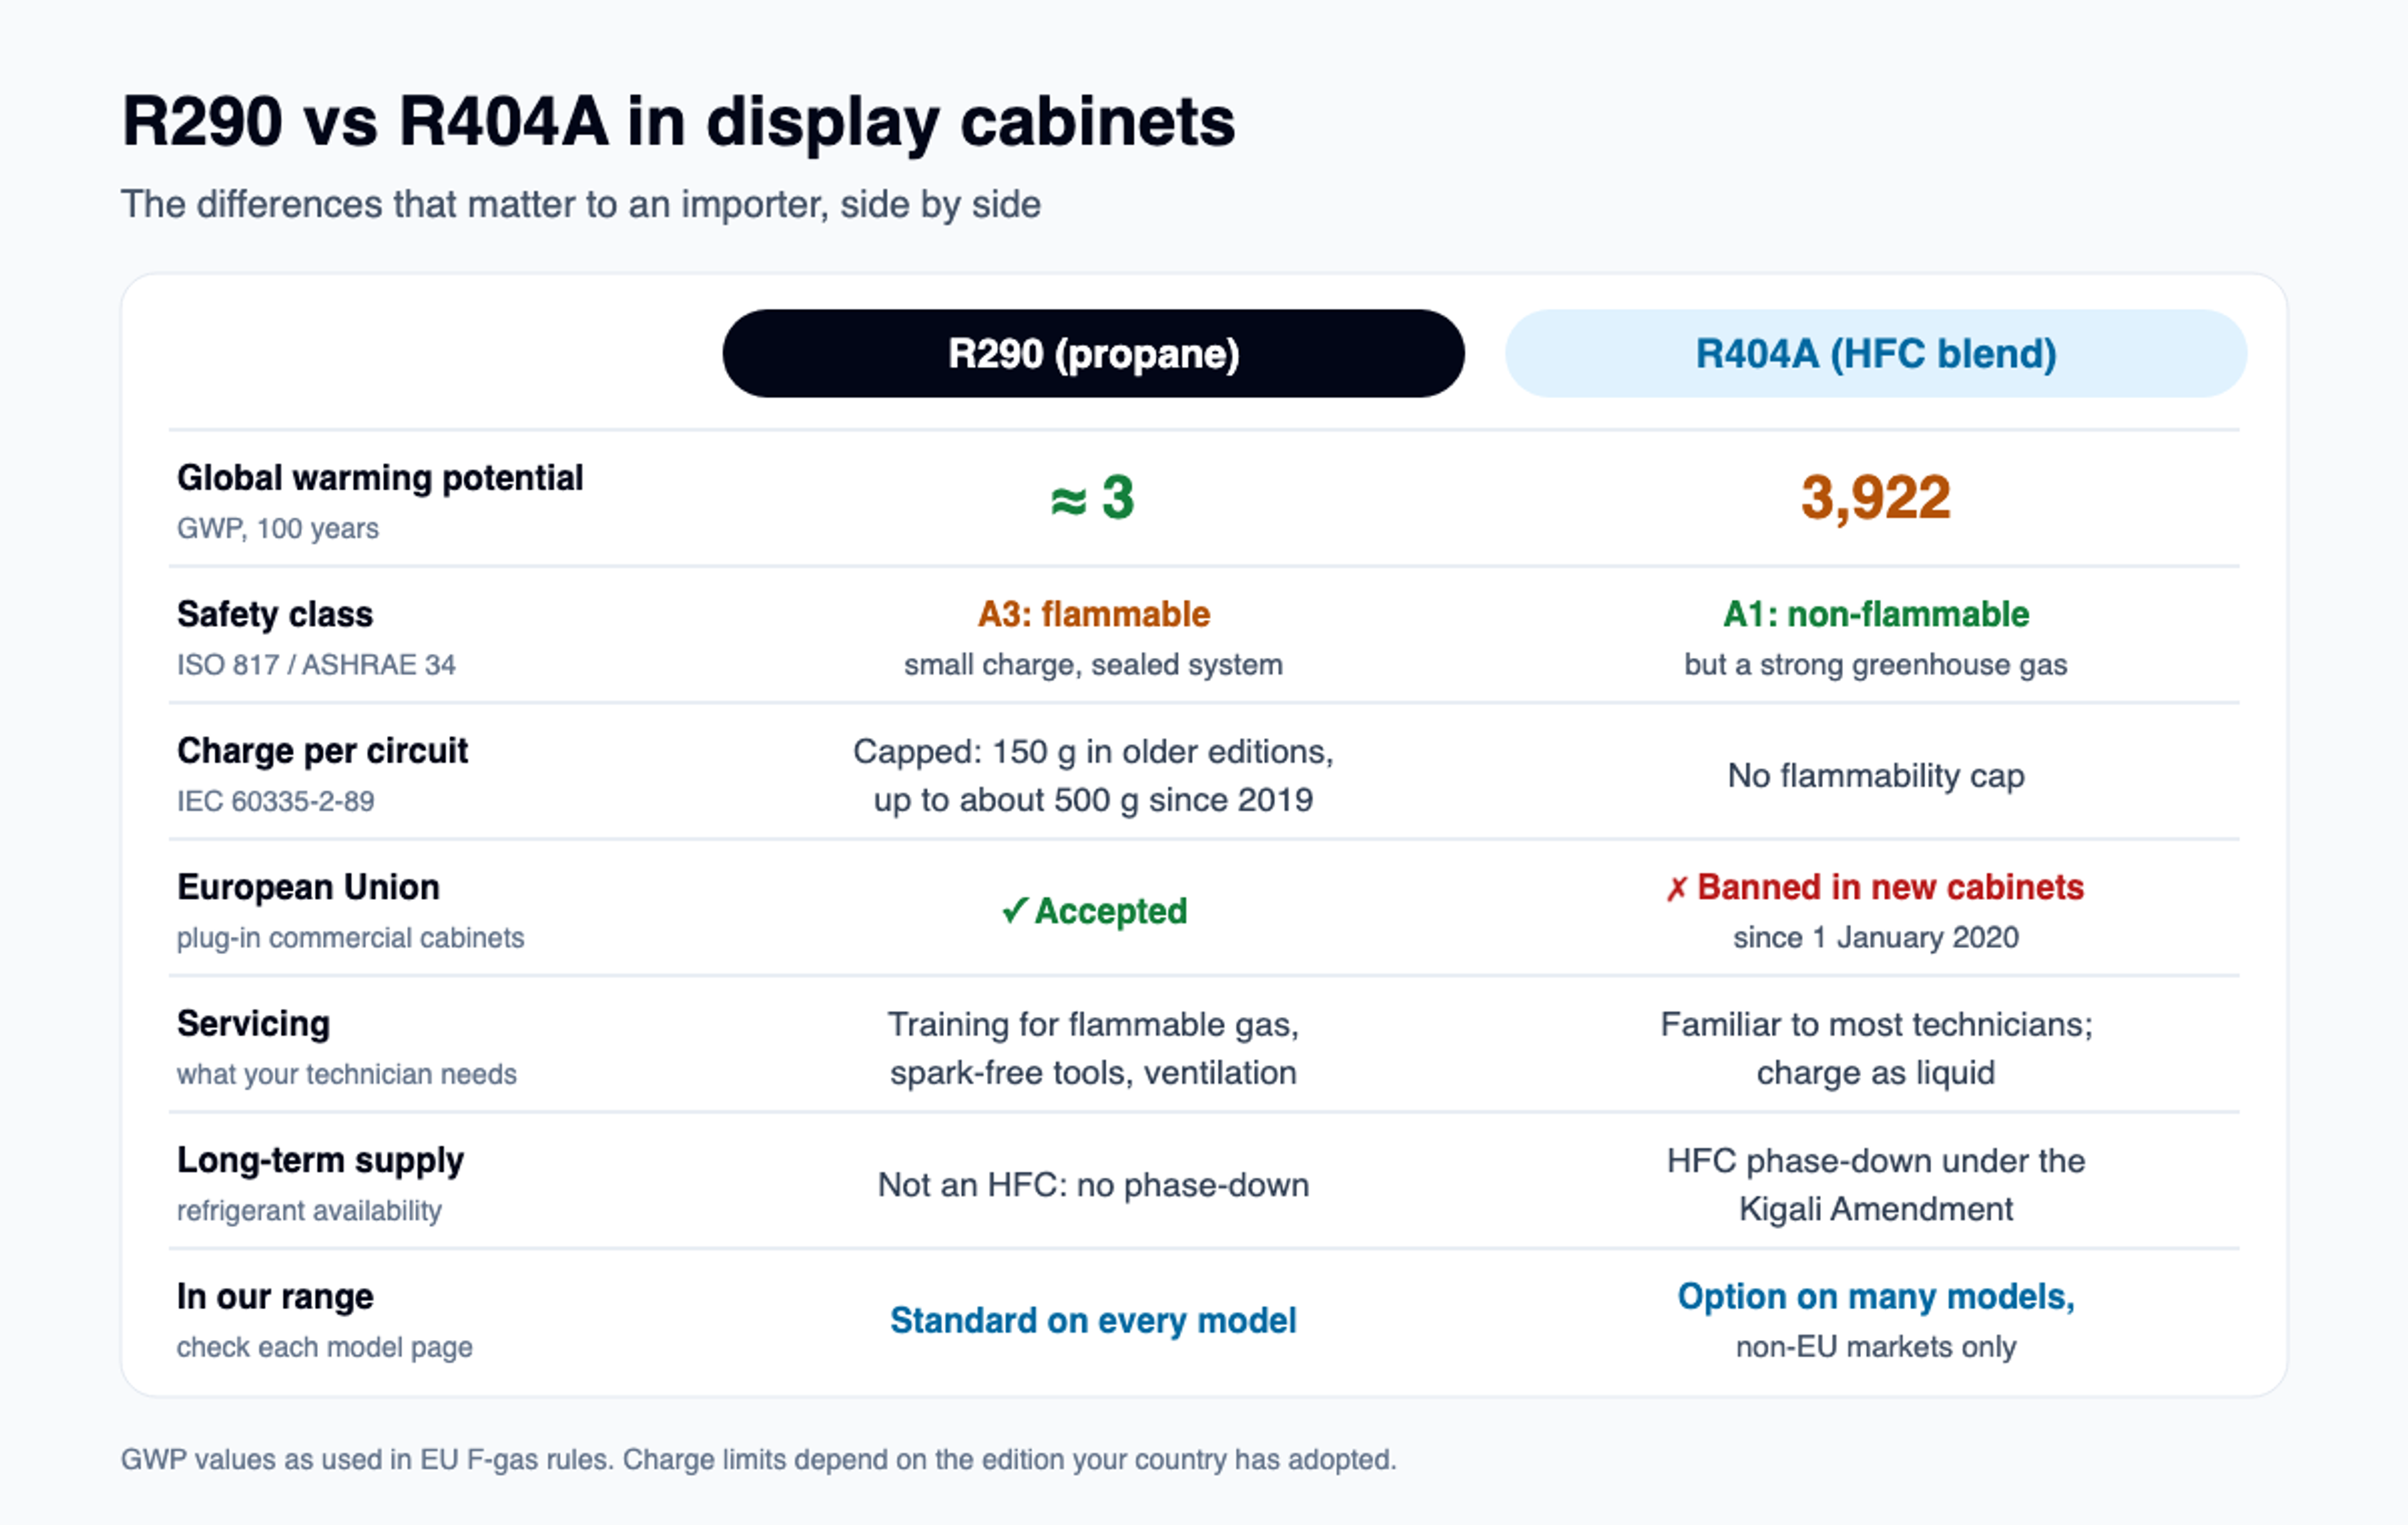This screenshot has width=2408, height=1525.
Task: Click the 'Safety class' row label
Action: 275,614
